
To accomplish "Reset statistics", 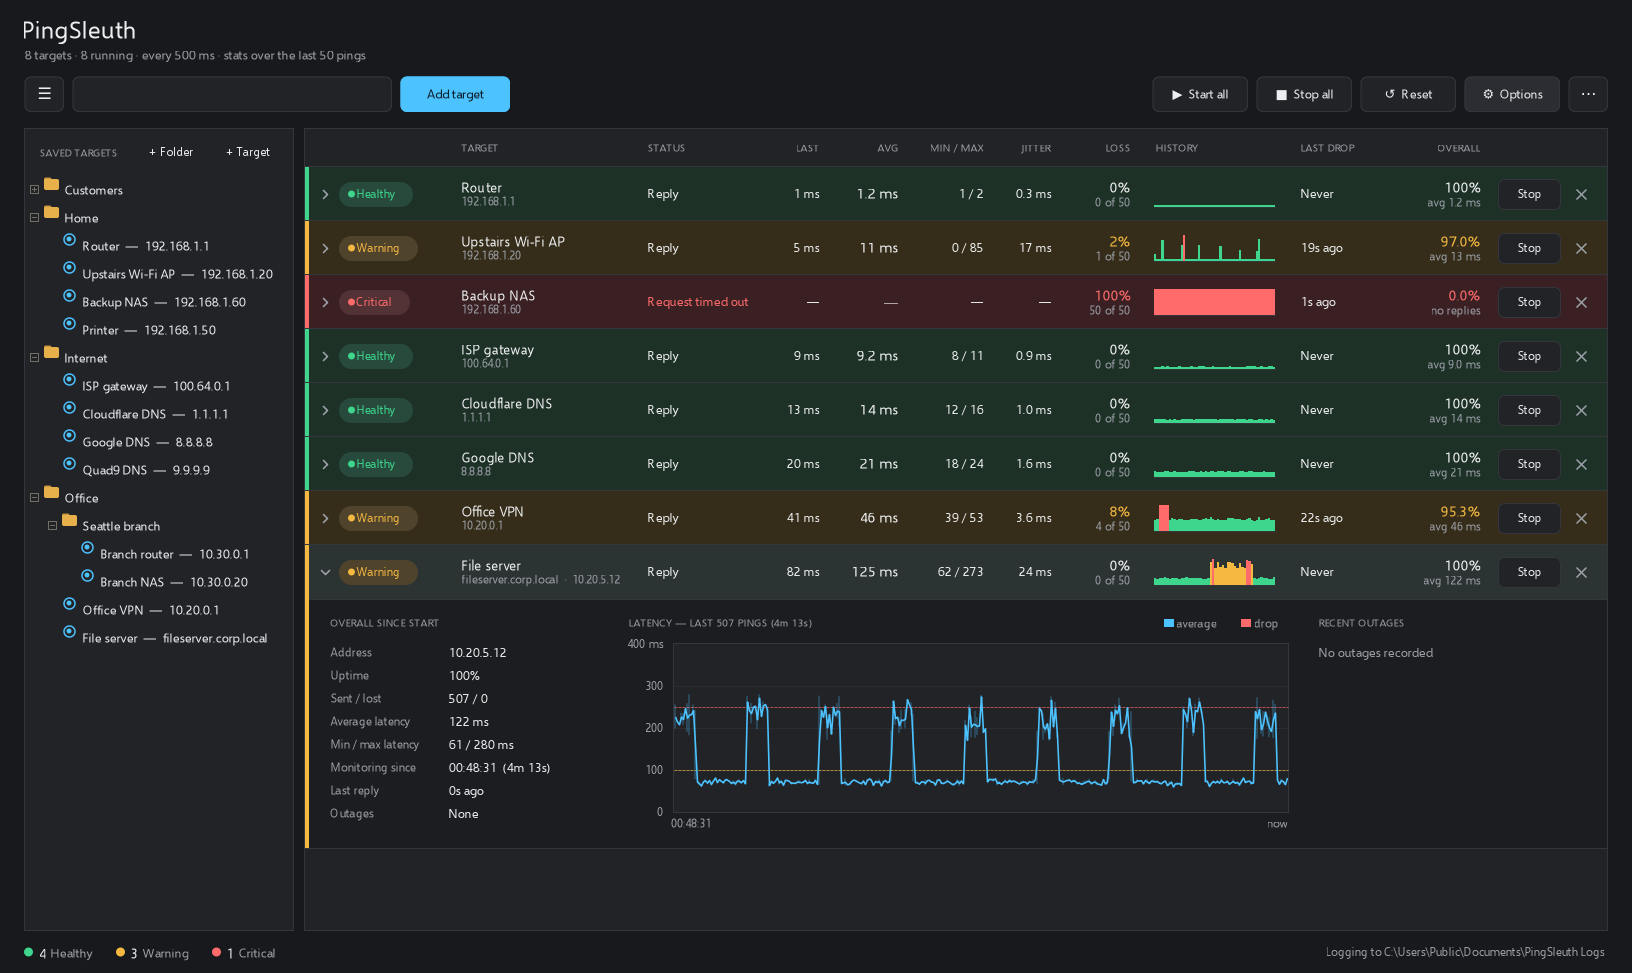I will pyautogui.click(x=1408, y=94).
